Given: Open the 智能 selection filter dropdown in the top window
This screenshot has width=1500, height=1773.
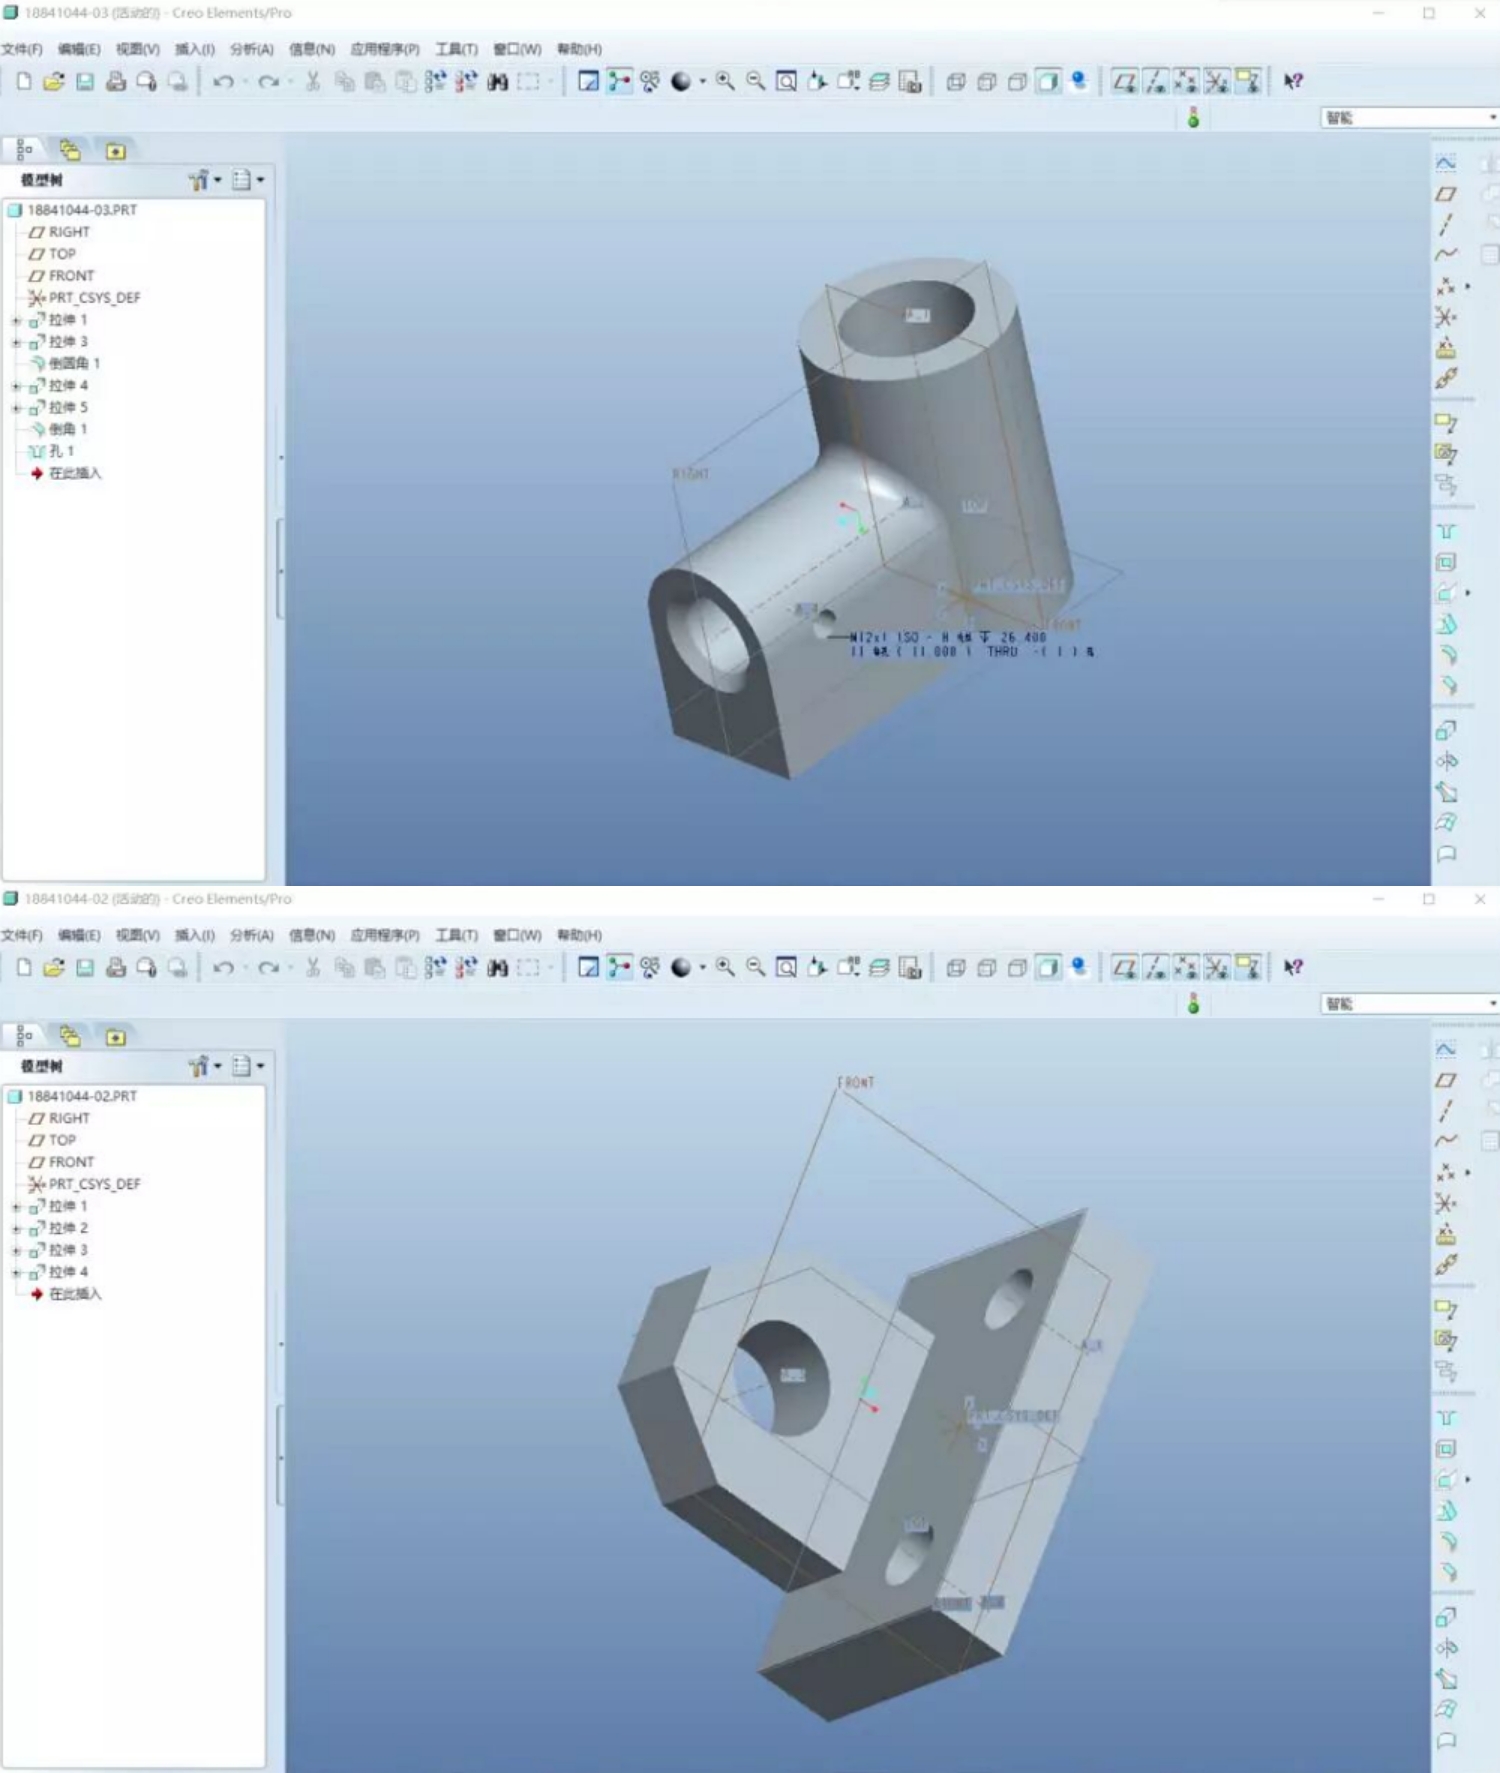Looking at the screenshot, I should point(1492,118).
